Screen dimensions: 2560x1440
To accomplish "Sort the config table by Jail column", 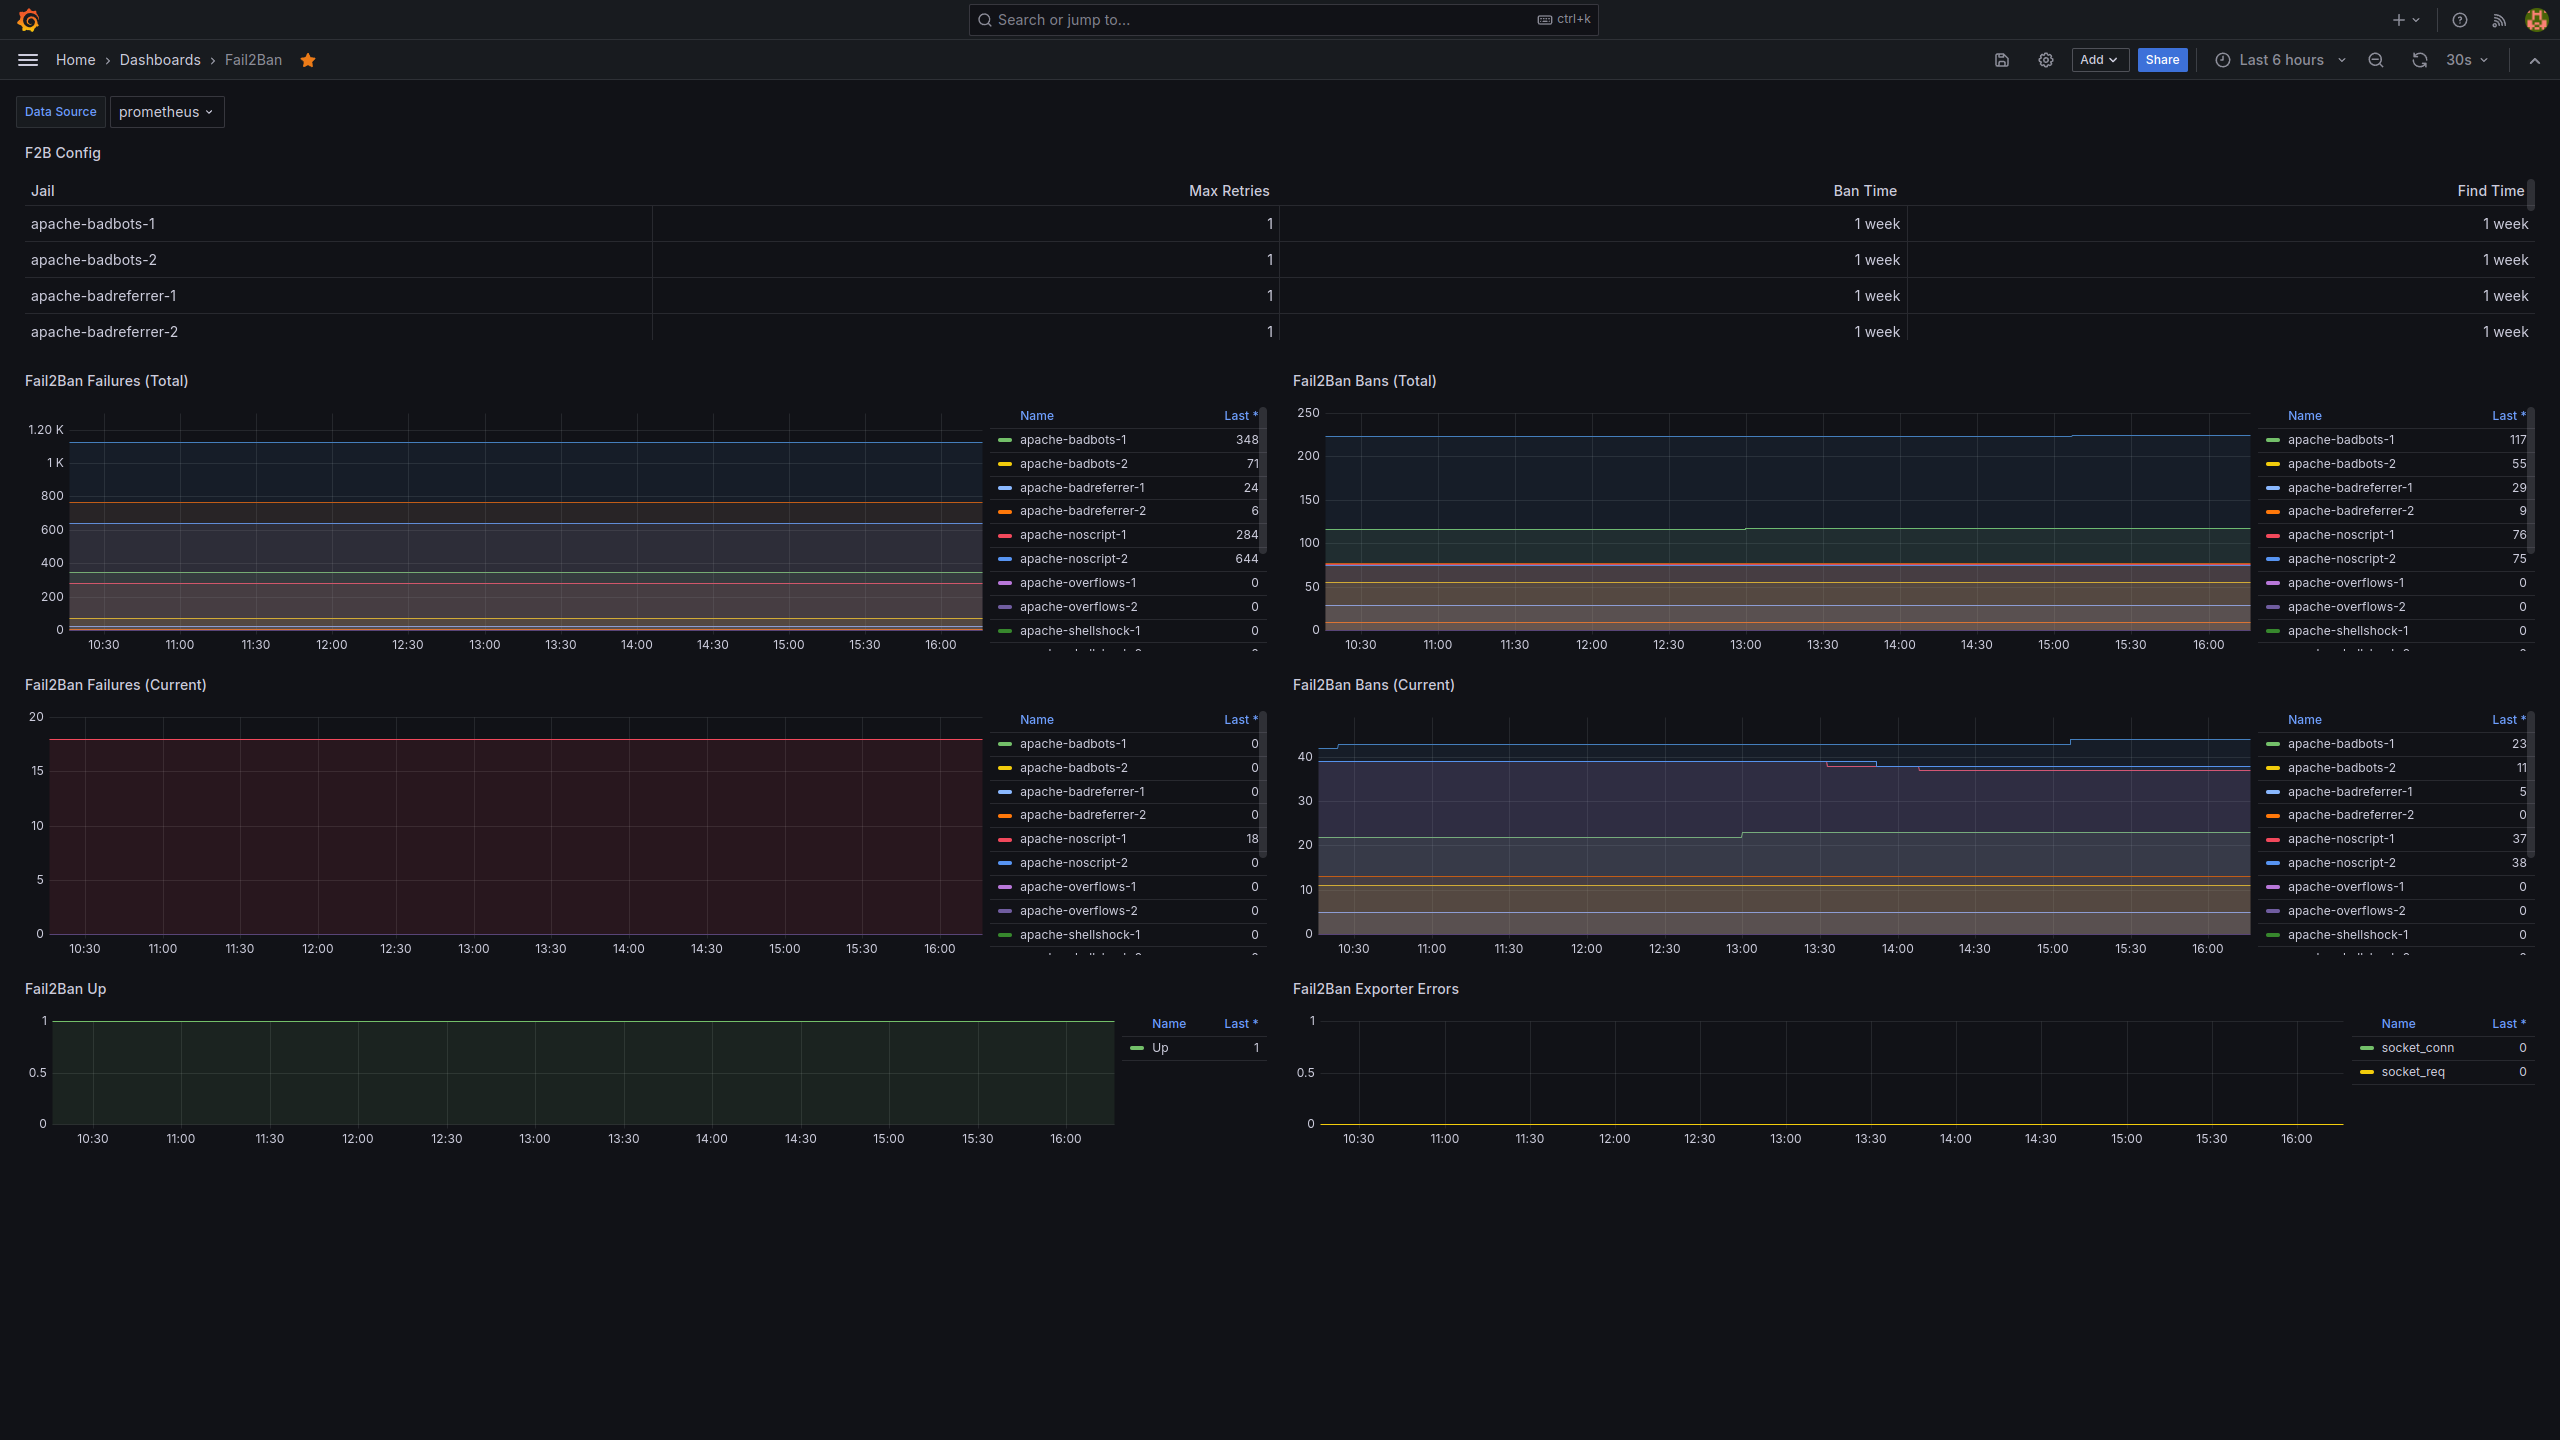I will pos(42,191).
